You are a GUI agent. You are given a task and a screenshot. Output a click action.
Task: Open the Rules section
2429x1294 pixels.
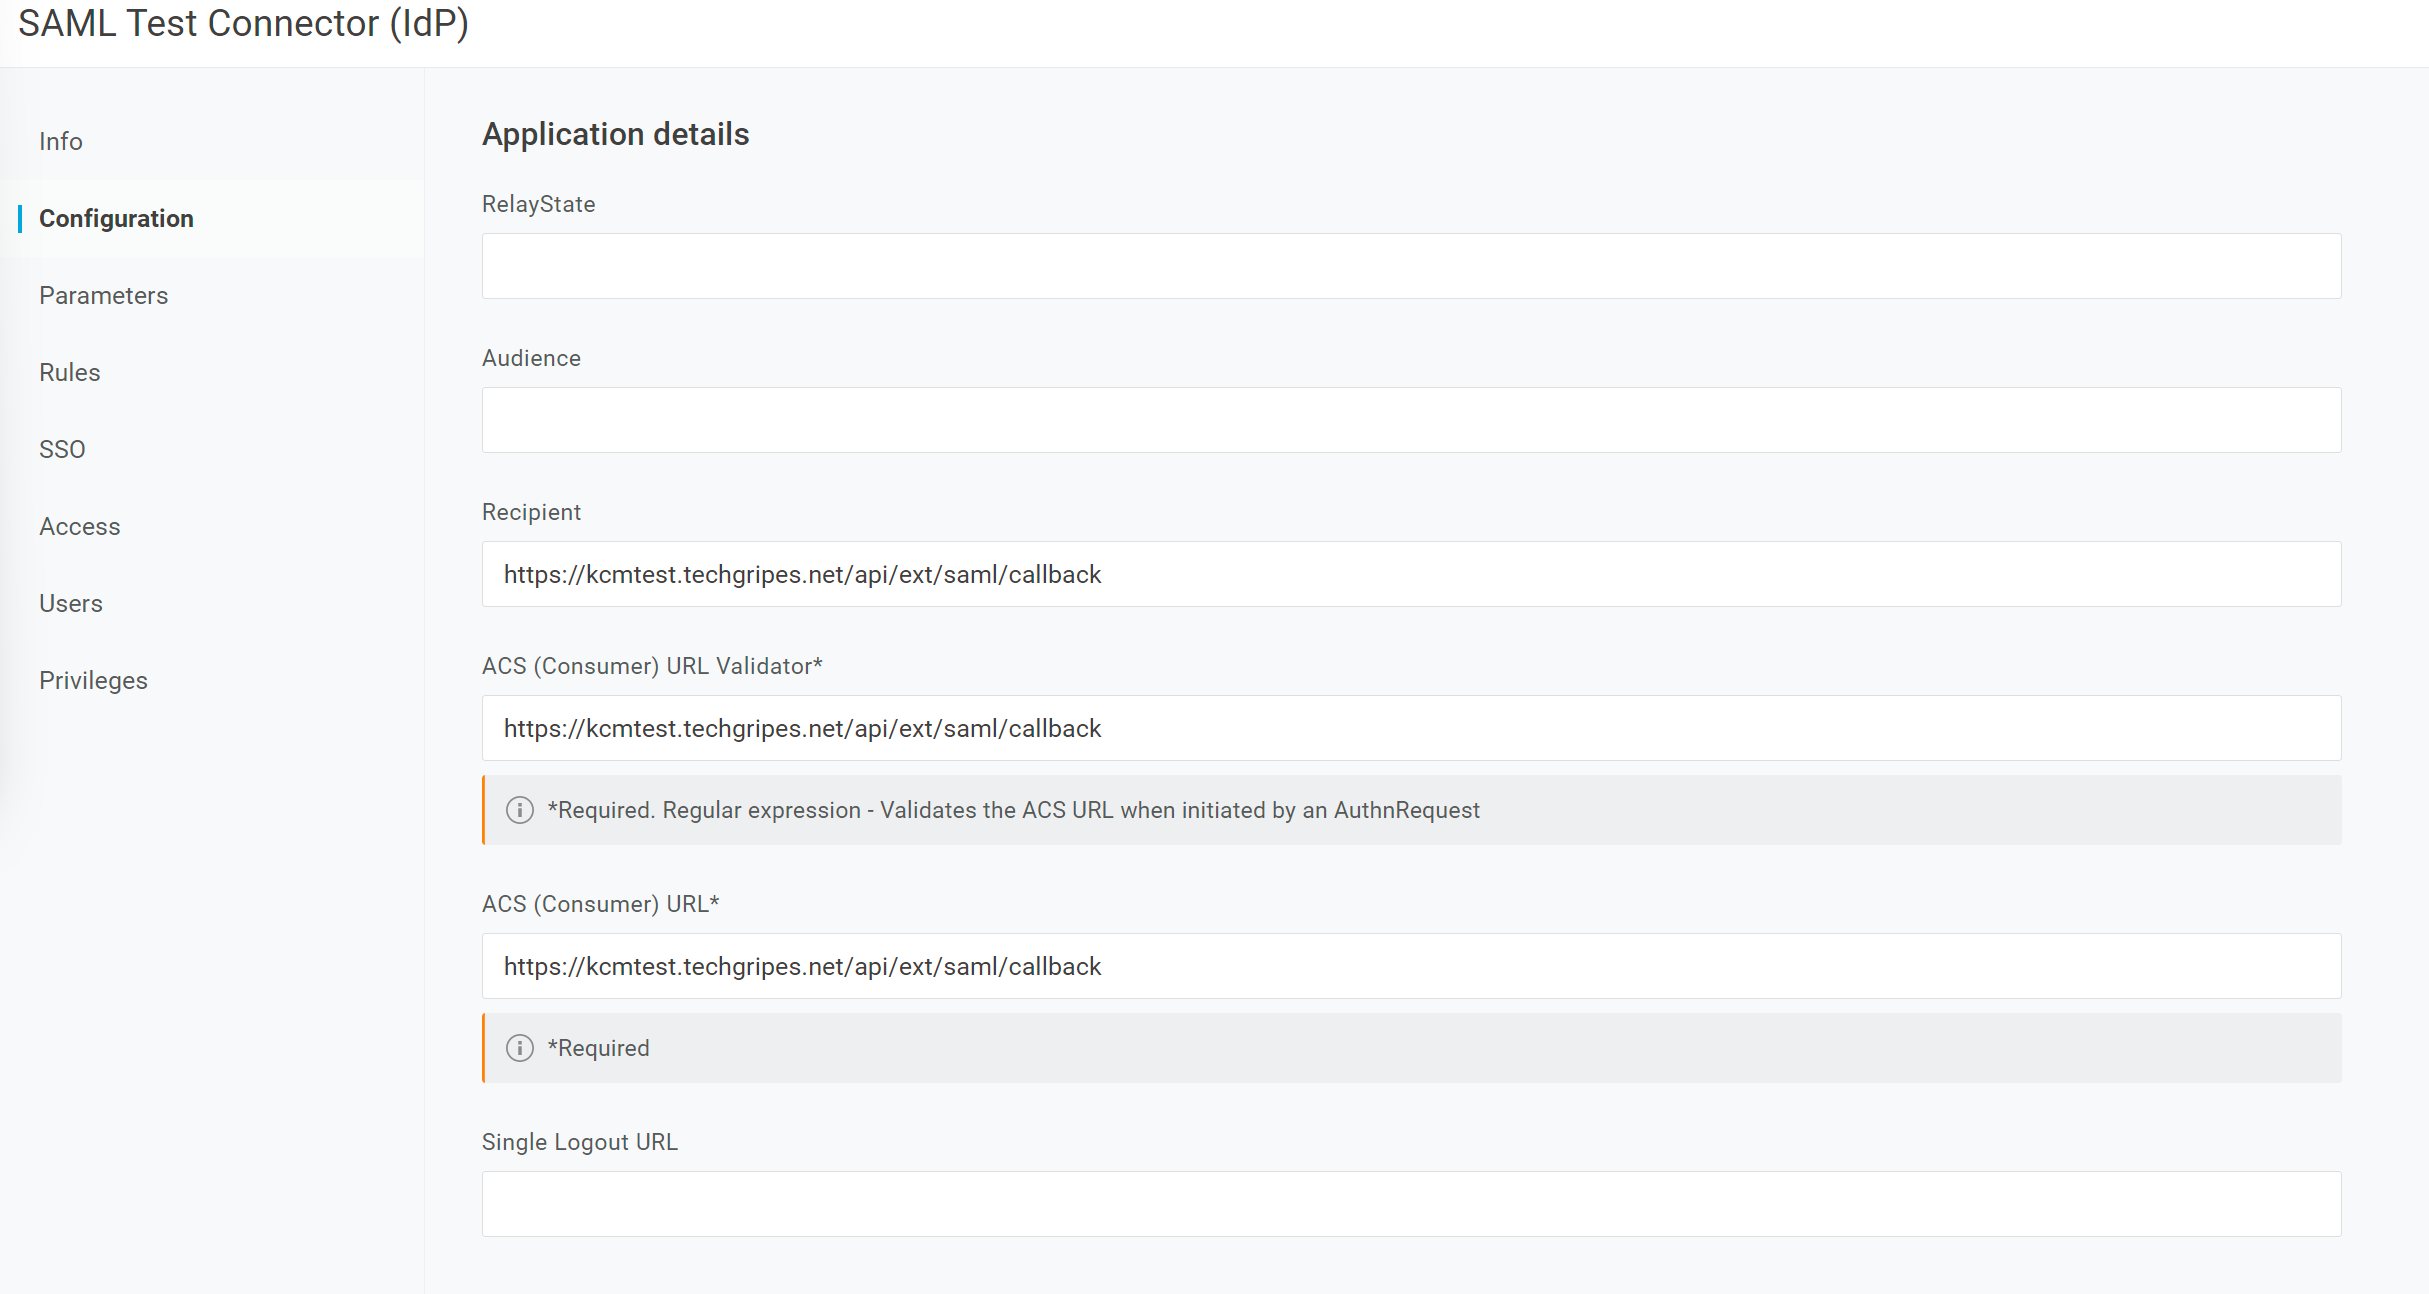pyautogui.click(x=70, y=372)
